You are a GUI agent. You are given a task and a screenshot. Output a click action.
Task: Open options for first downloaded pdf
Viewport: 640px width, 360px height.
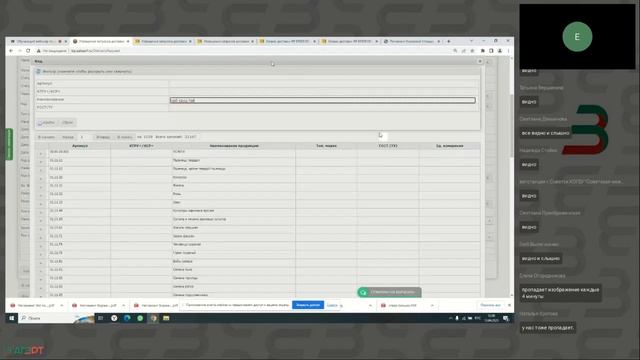tap(62, 305)
